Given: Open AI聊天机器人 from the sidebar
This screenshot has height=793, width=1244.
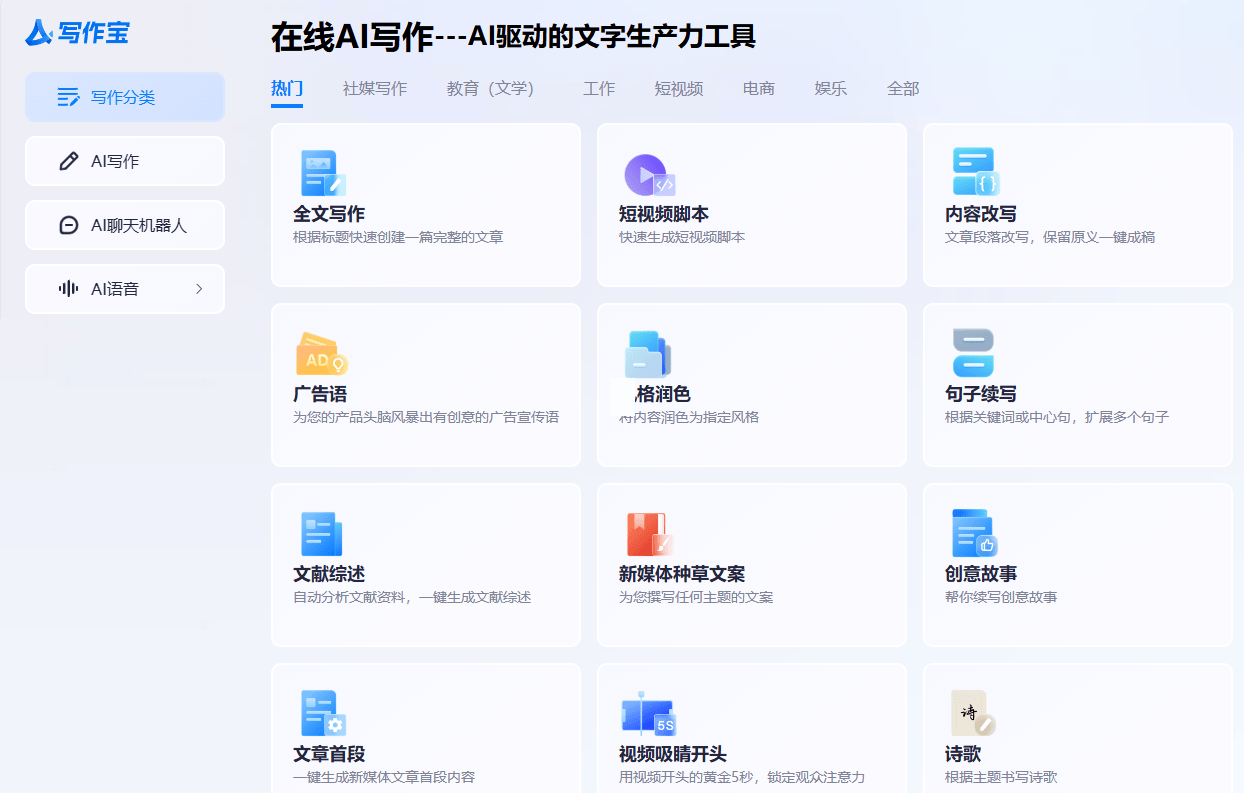Looking at the screenshot, I should coord(124,225).
